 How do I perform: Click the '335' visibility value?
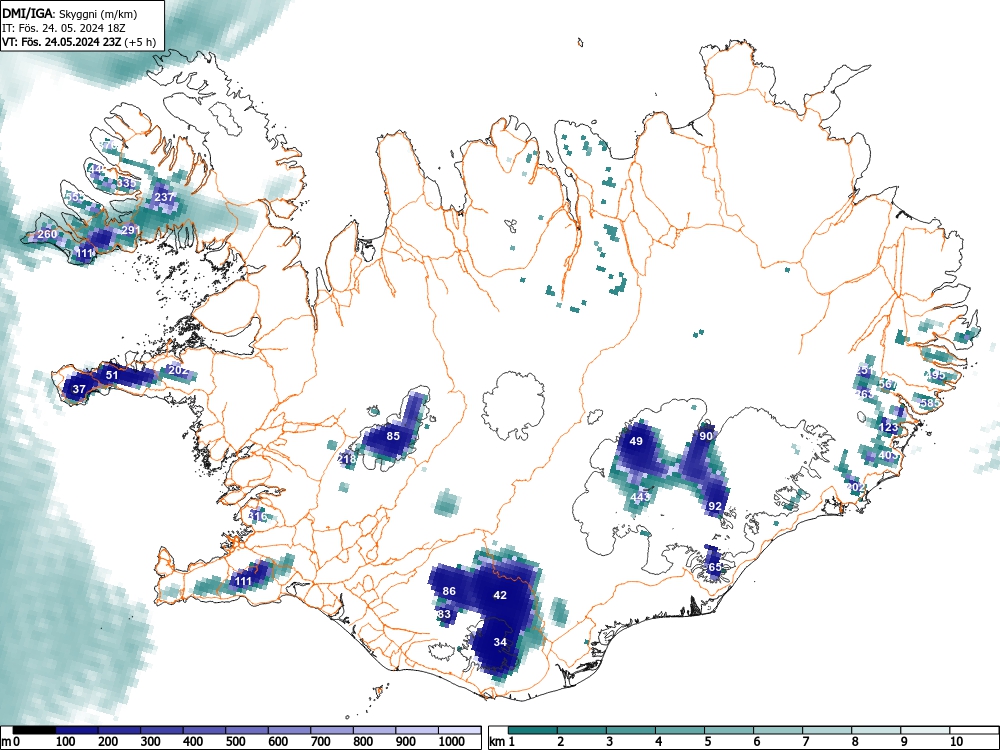[x=126, y=184]
